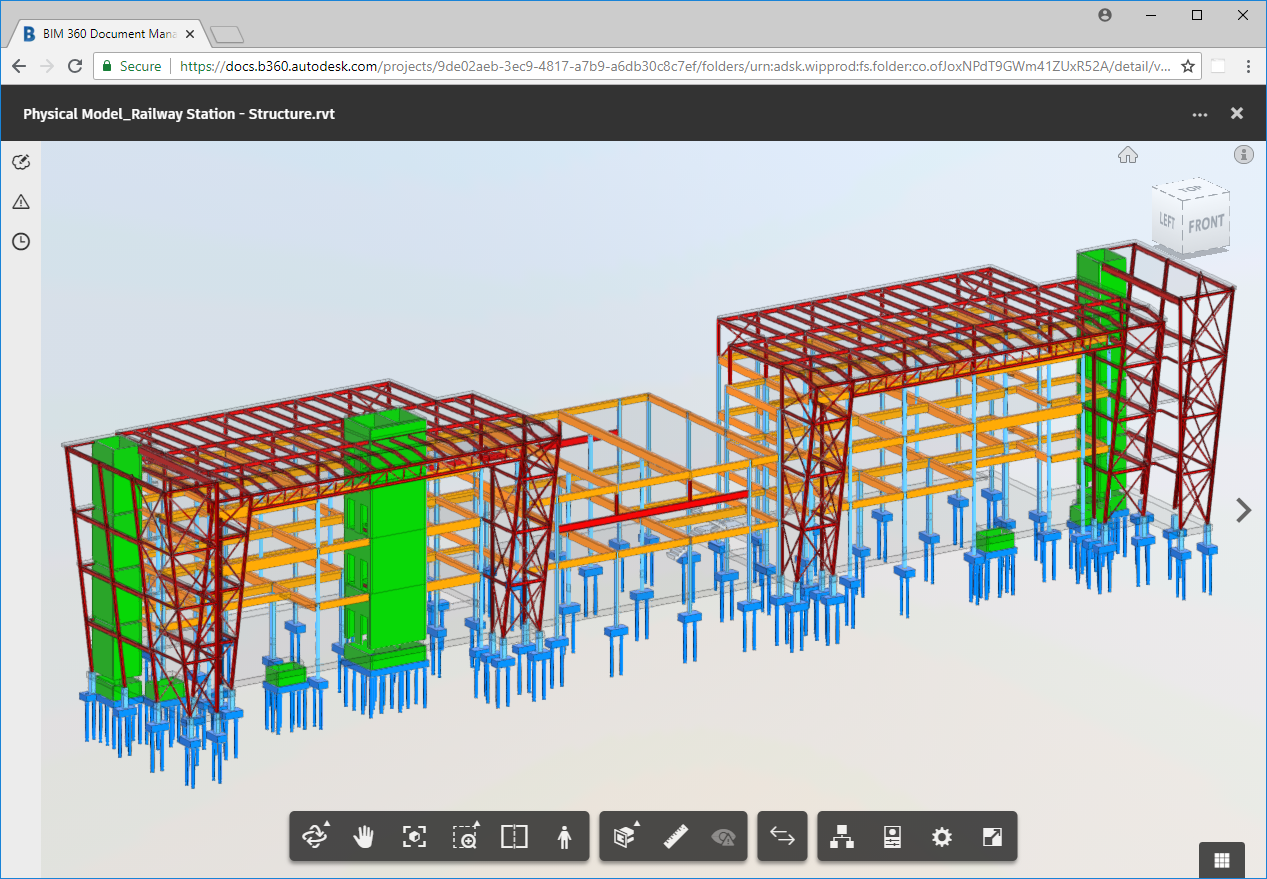Open the Issues warning triangle panel
This screenshot has height=879, width=1267.
[x=21, y=202]
